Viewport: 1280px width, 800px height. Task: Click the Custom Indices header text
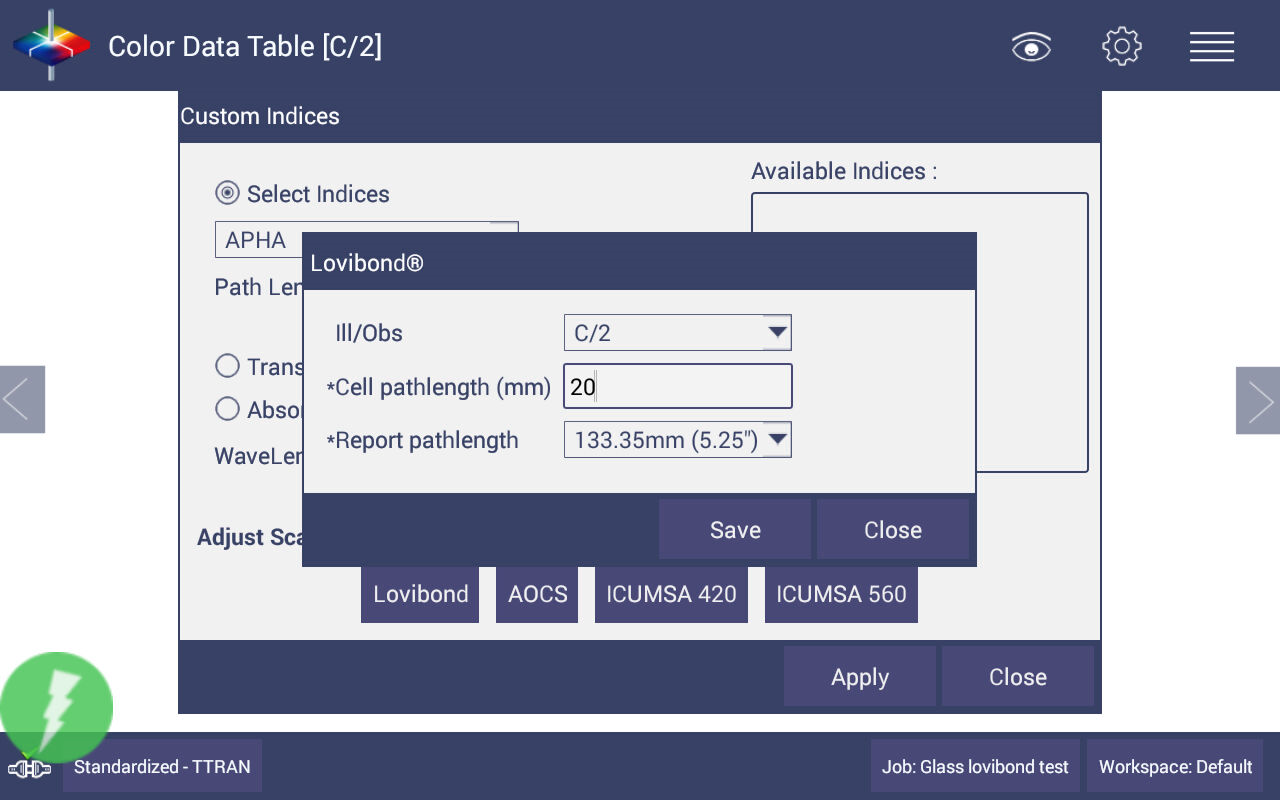[x=260, y=116]
